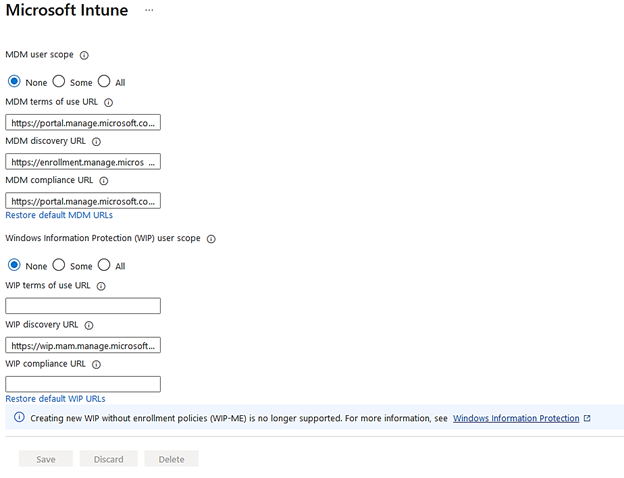Click info icon next to MDM discovery URL
The image size is (624, 478).
tap(96, 142)
